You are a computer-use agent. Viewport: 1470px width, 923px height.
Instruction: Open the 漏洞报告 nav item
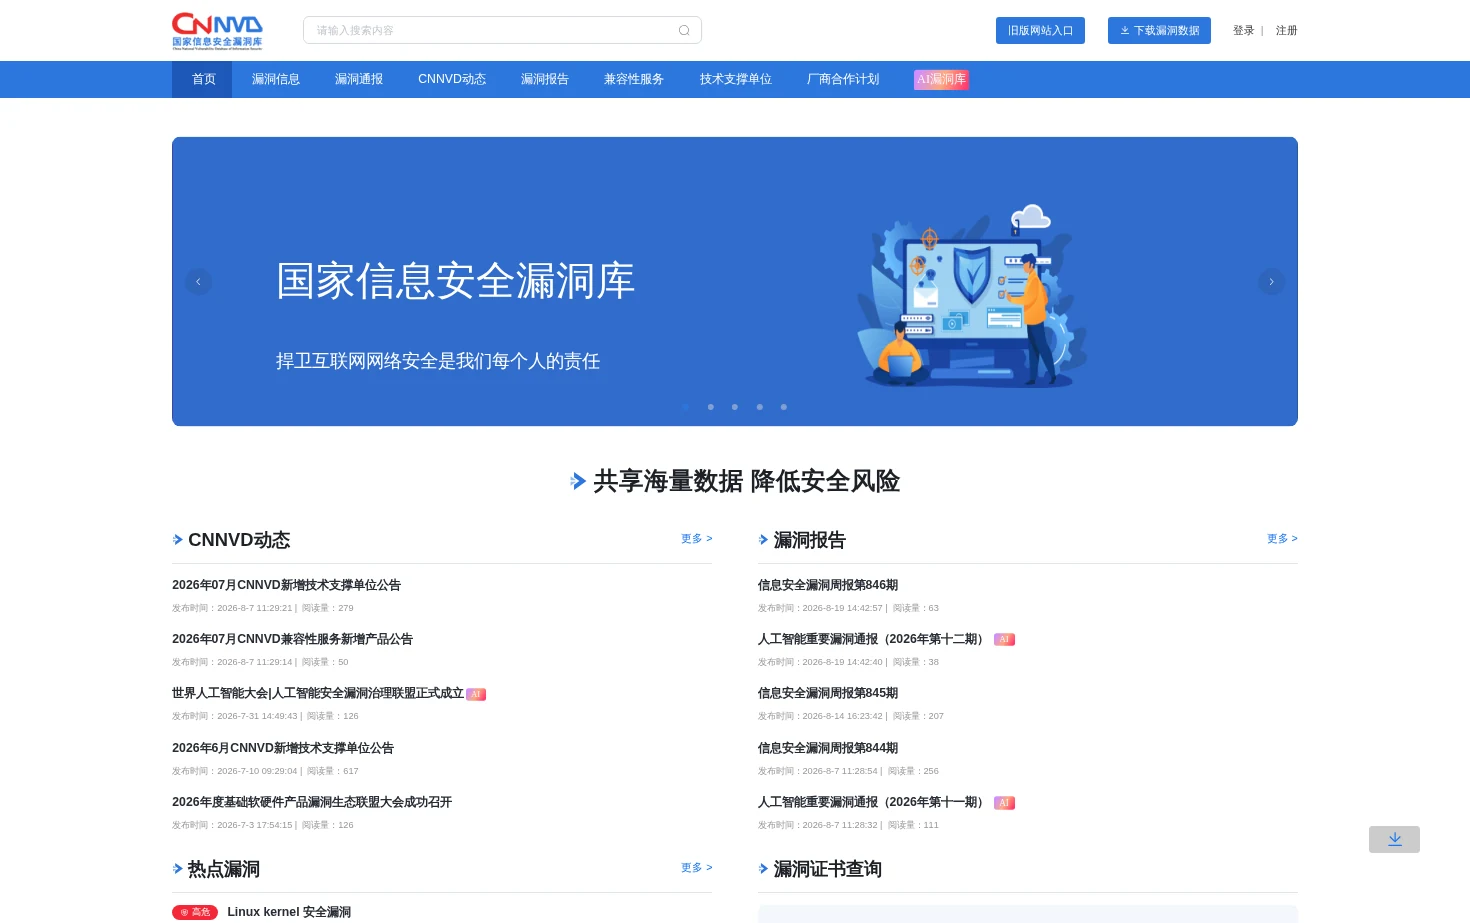(544, 79)
